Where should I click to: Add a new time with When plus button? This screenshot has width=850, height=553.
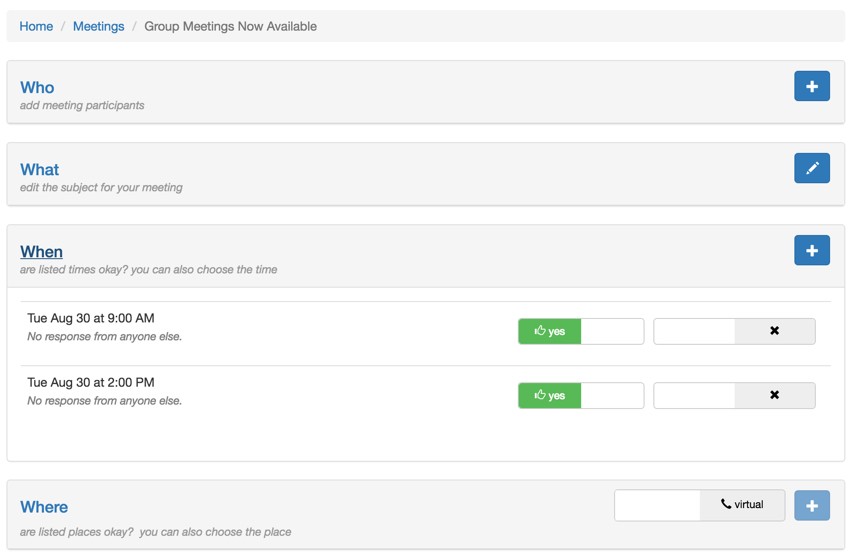point(812,250)
